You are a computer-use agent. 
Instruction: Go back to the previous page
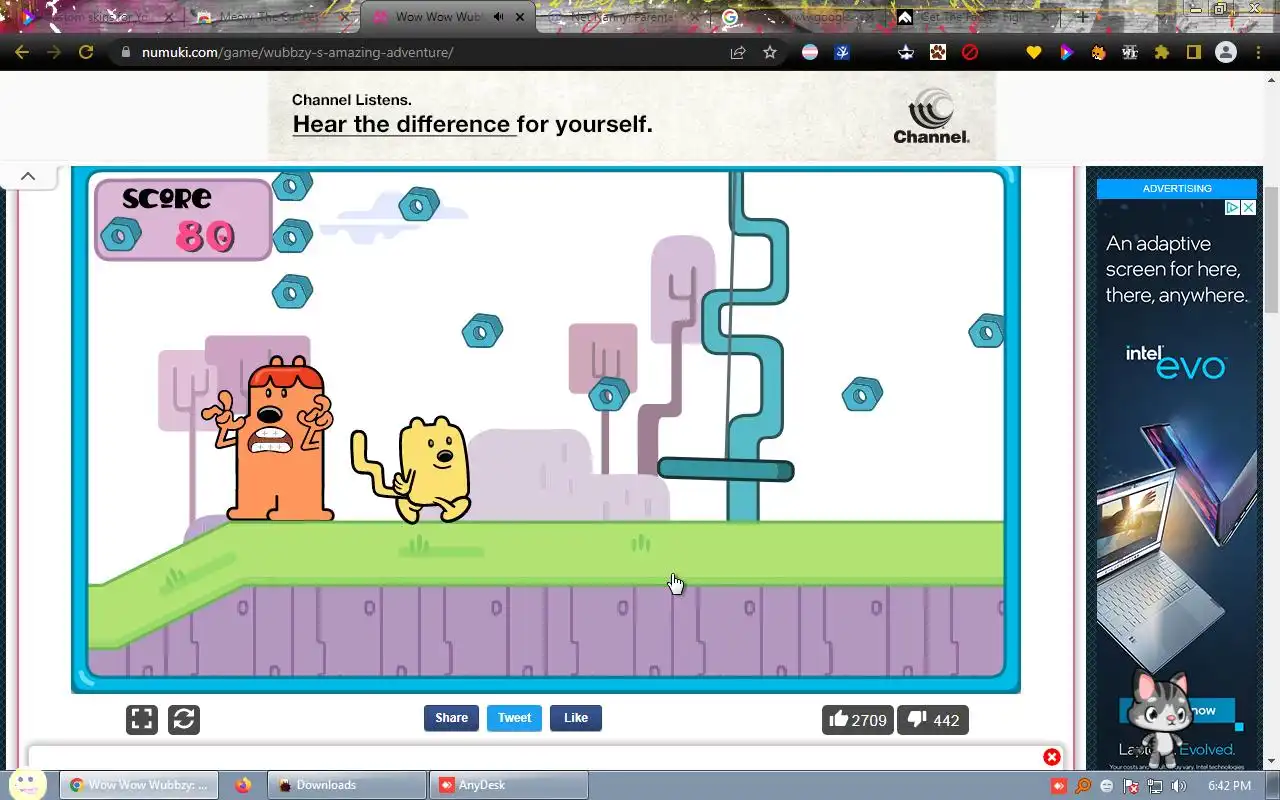(x=22, y=52)
